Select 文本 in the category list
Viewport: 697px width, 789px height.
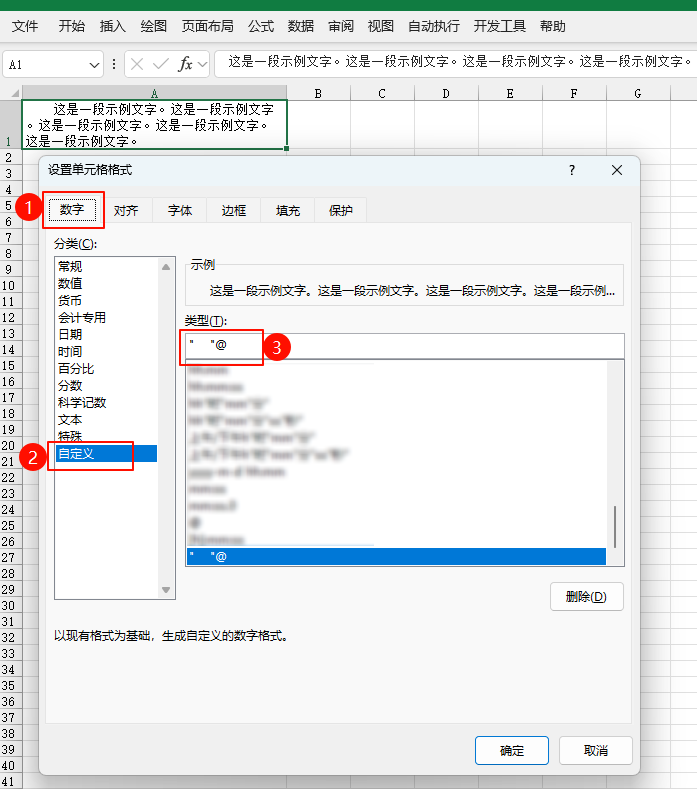(70, 420)
